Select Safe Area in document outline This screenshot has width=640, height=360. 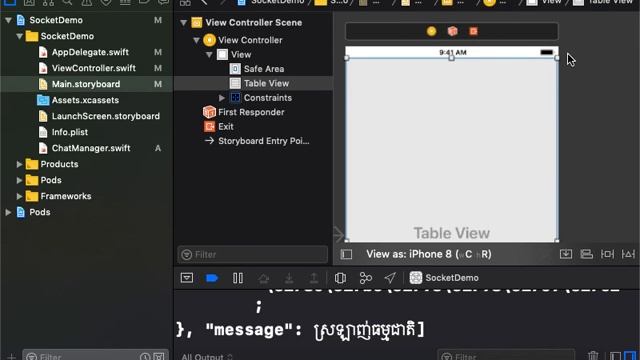[264, 69]
